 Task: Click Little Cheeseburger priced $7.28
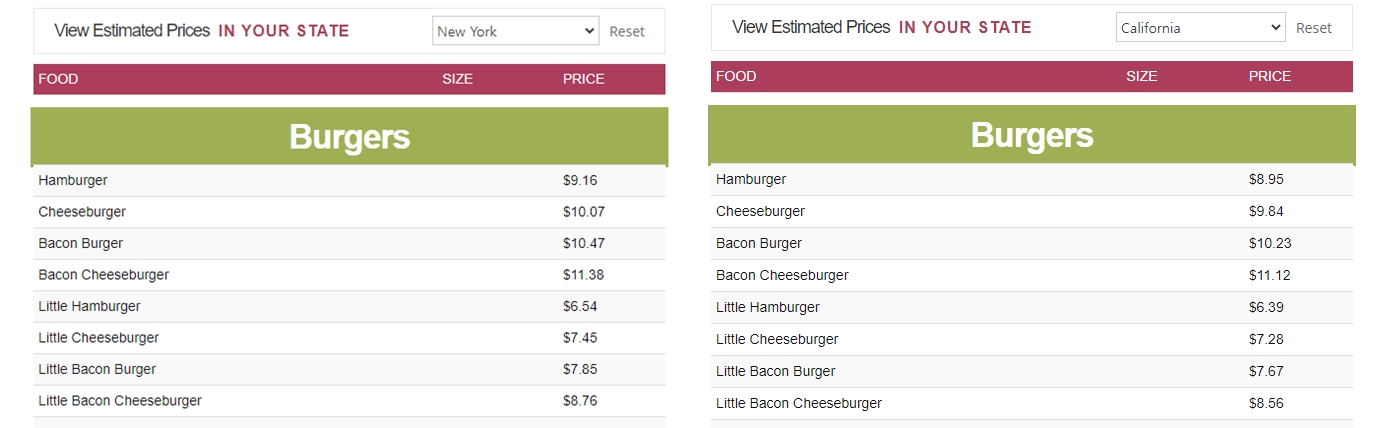tap(777, 339)
